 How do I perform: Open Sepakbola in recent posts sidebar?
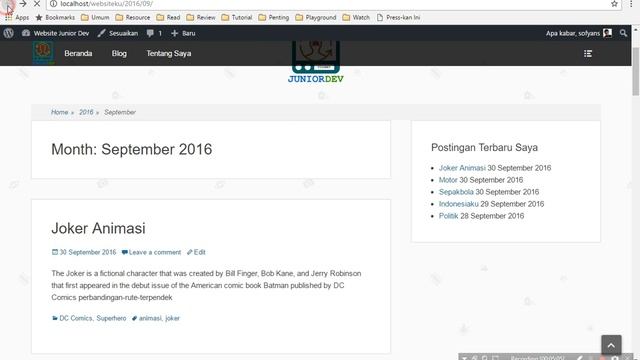pyautogui.click(x=456, y=192)
